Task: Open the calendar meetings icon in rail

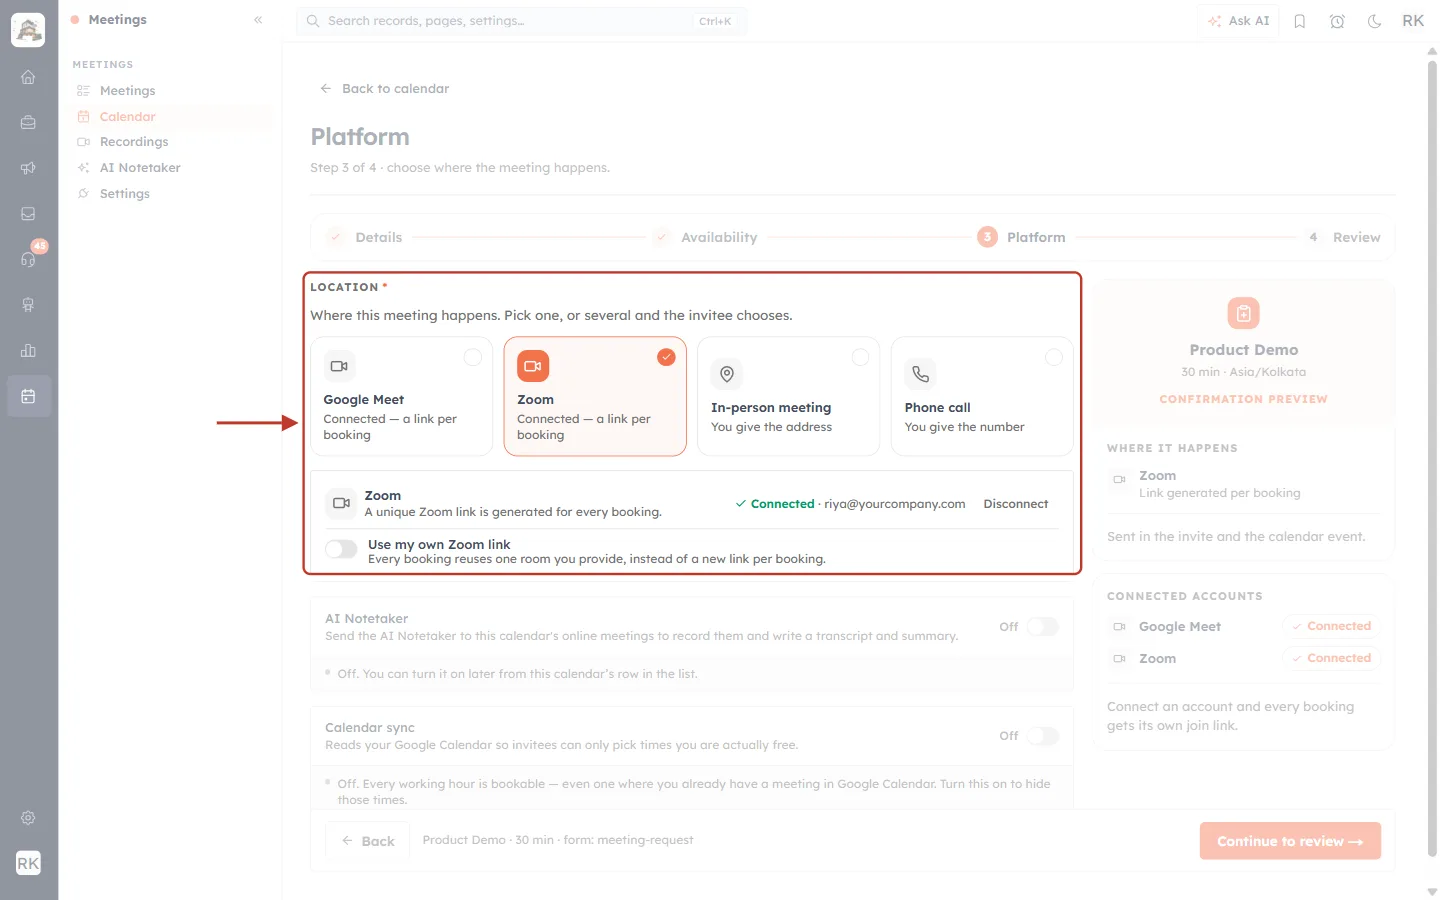Action: point(28,396)
